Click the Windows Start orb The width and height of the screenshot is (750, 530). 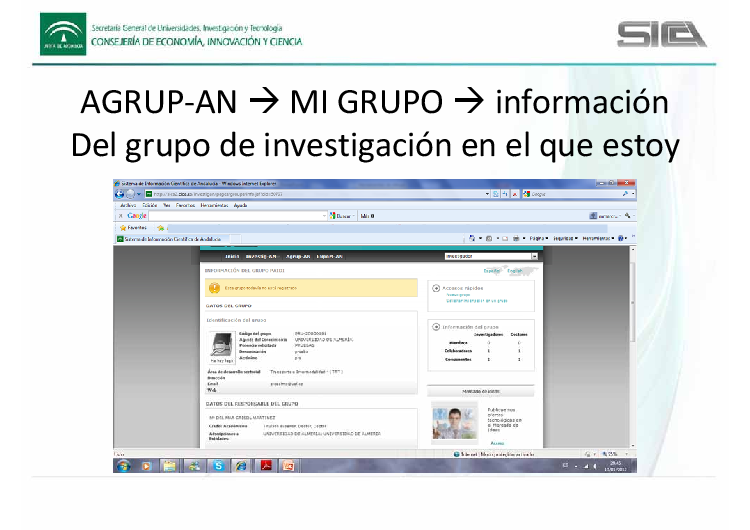click(122, 466)
